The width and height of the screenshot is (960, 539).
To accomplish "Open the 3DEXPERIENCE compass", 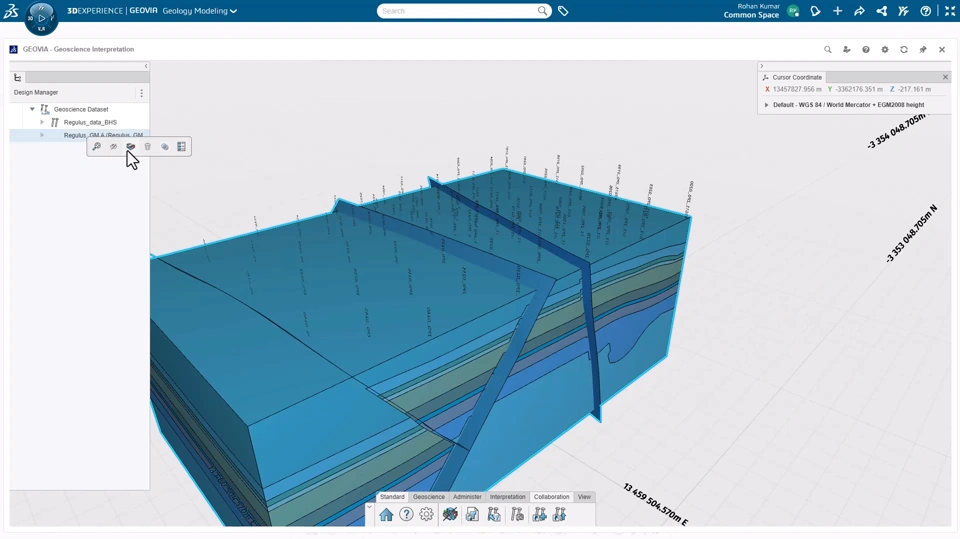I will click(41, 18).
